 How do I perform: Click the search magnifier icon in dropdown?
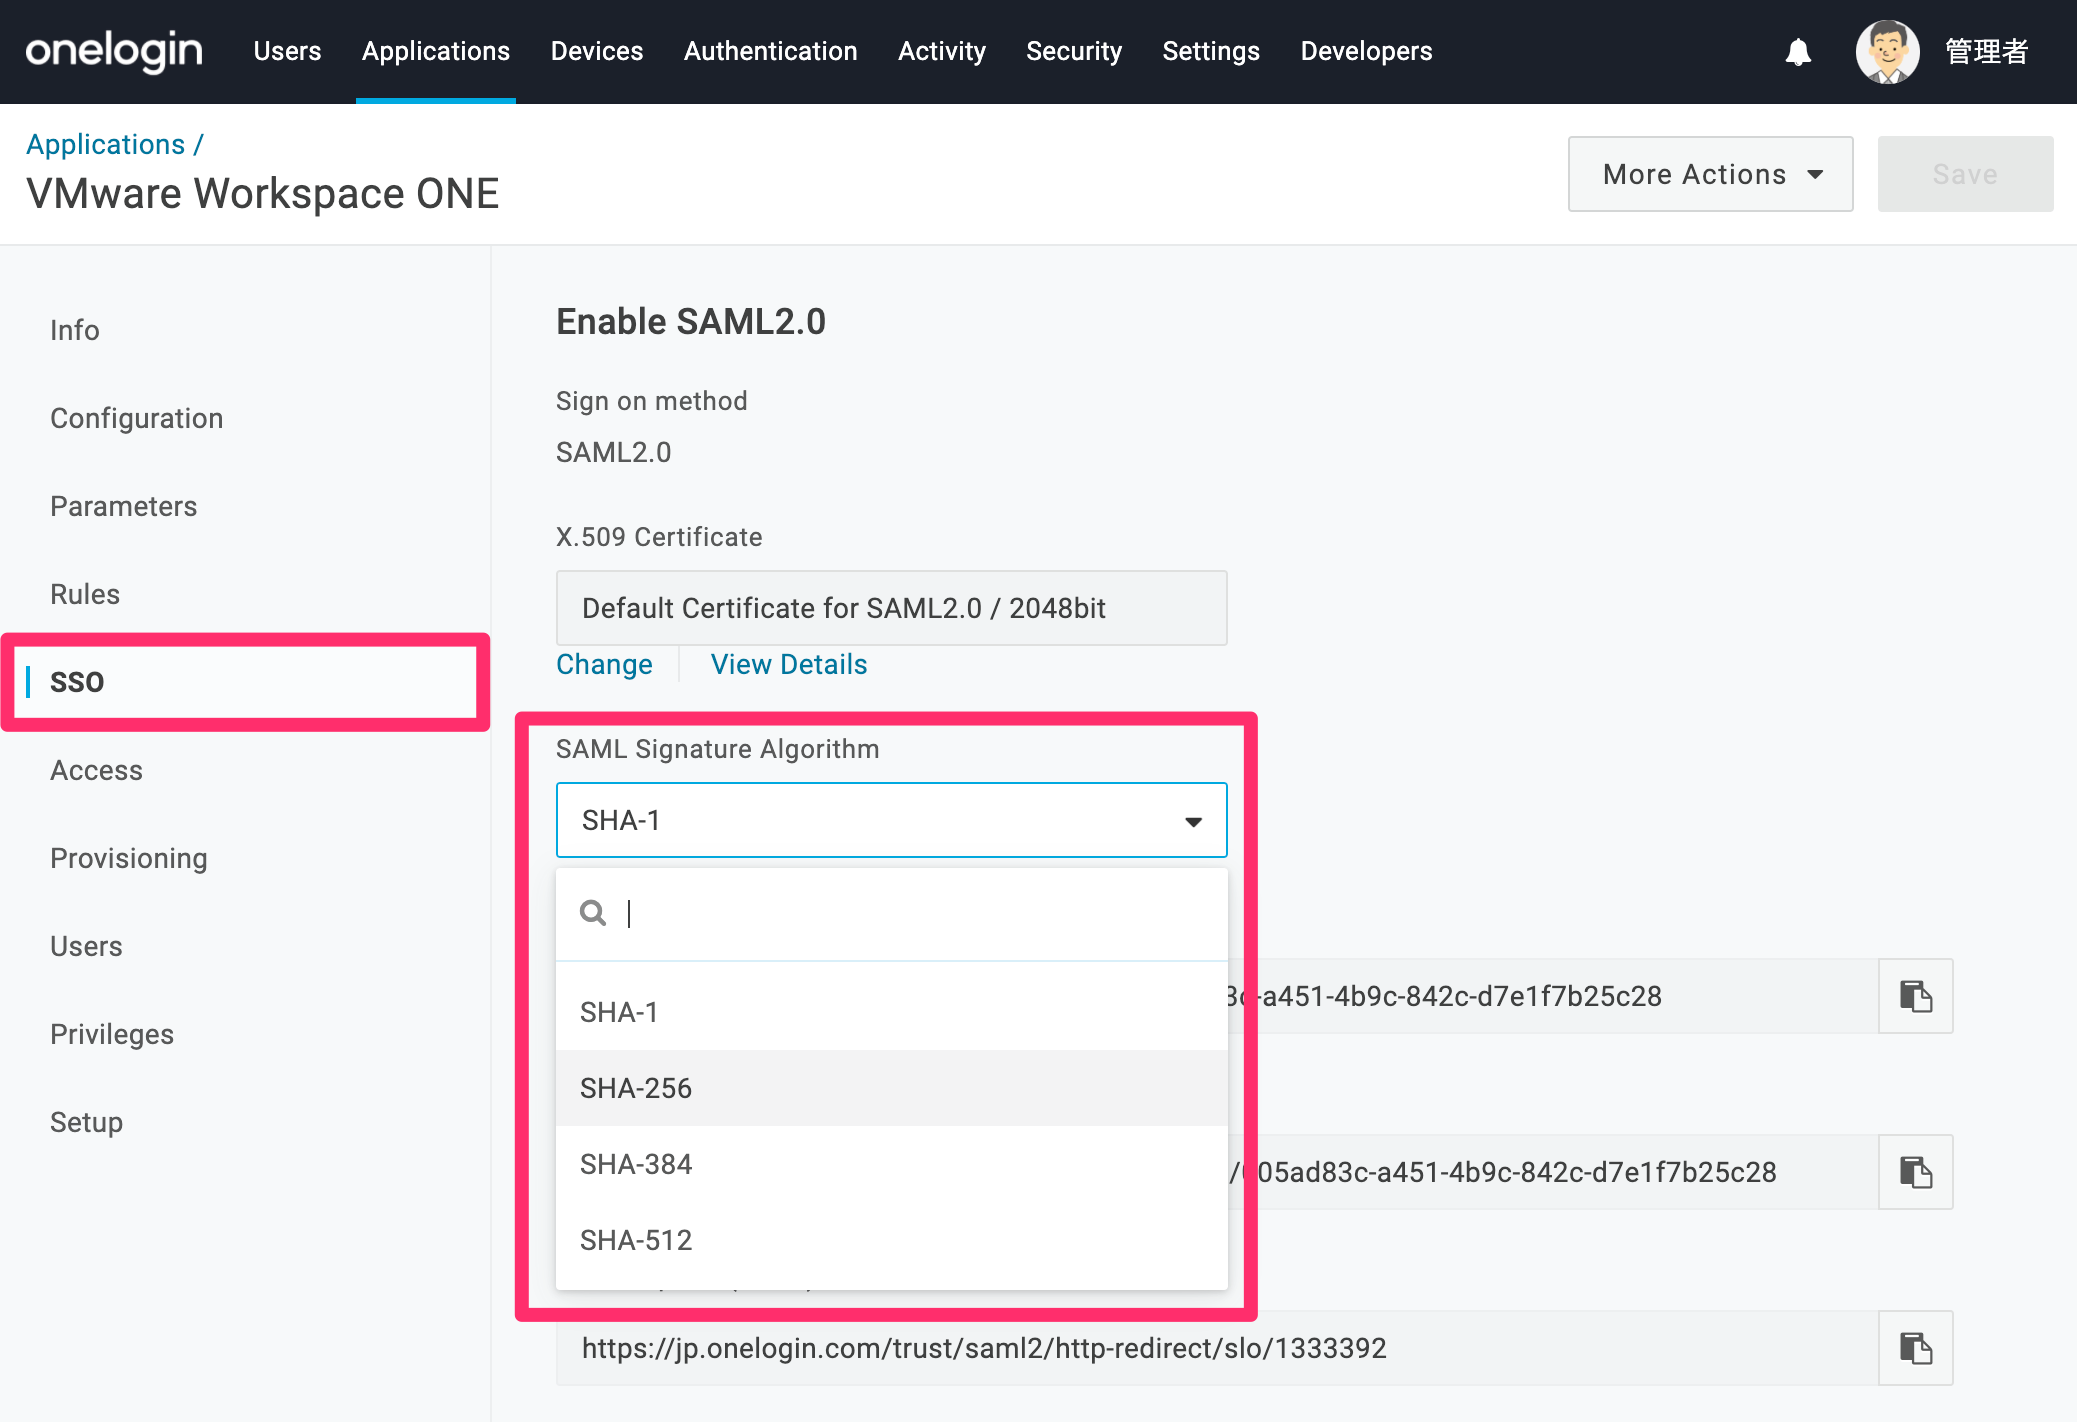(593, 913)
